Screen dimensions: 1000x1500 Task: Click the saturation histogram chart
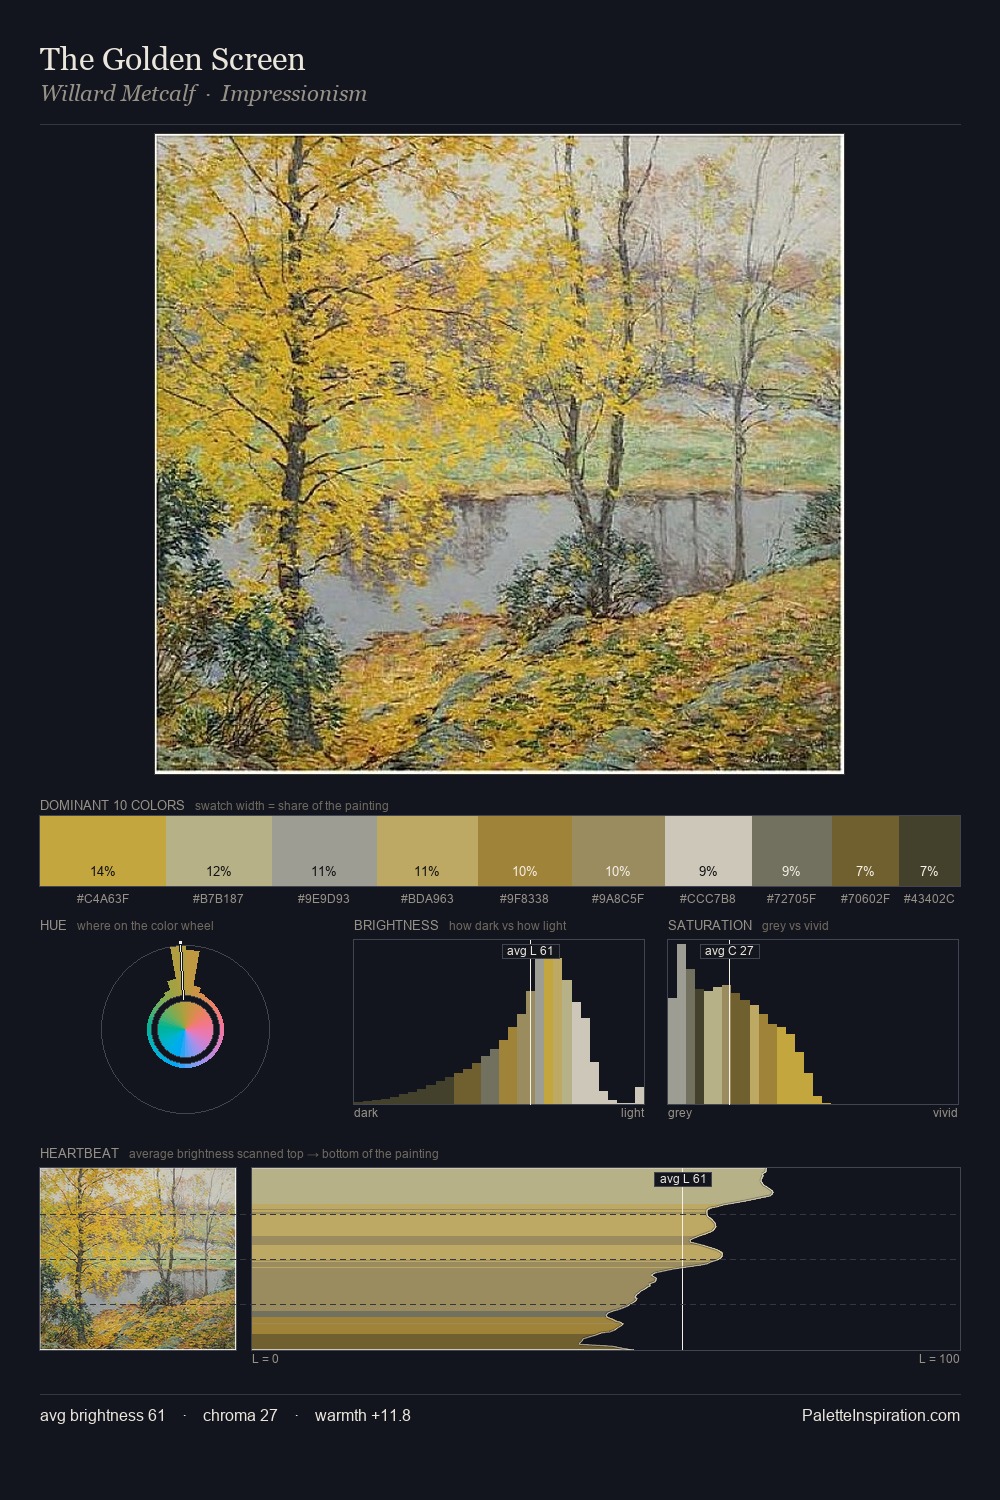[x=813, y=1022]
